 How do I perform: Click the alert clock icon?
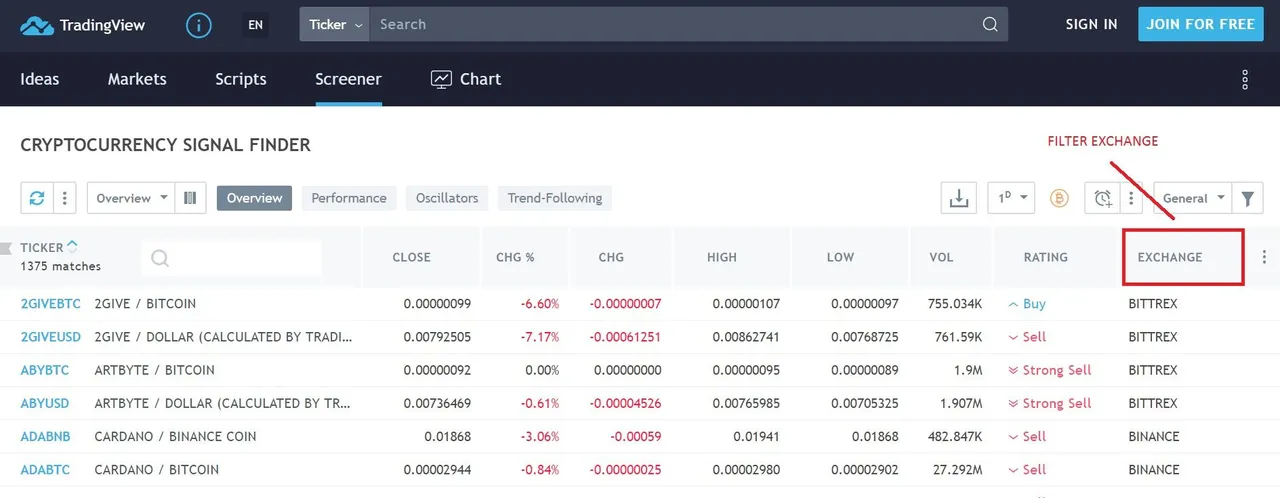click(x=1102, y=198)
